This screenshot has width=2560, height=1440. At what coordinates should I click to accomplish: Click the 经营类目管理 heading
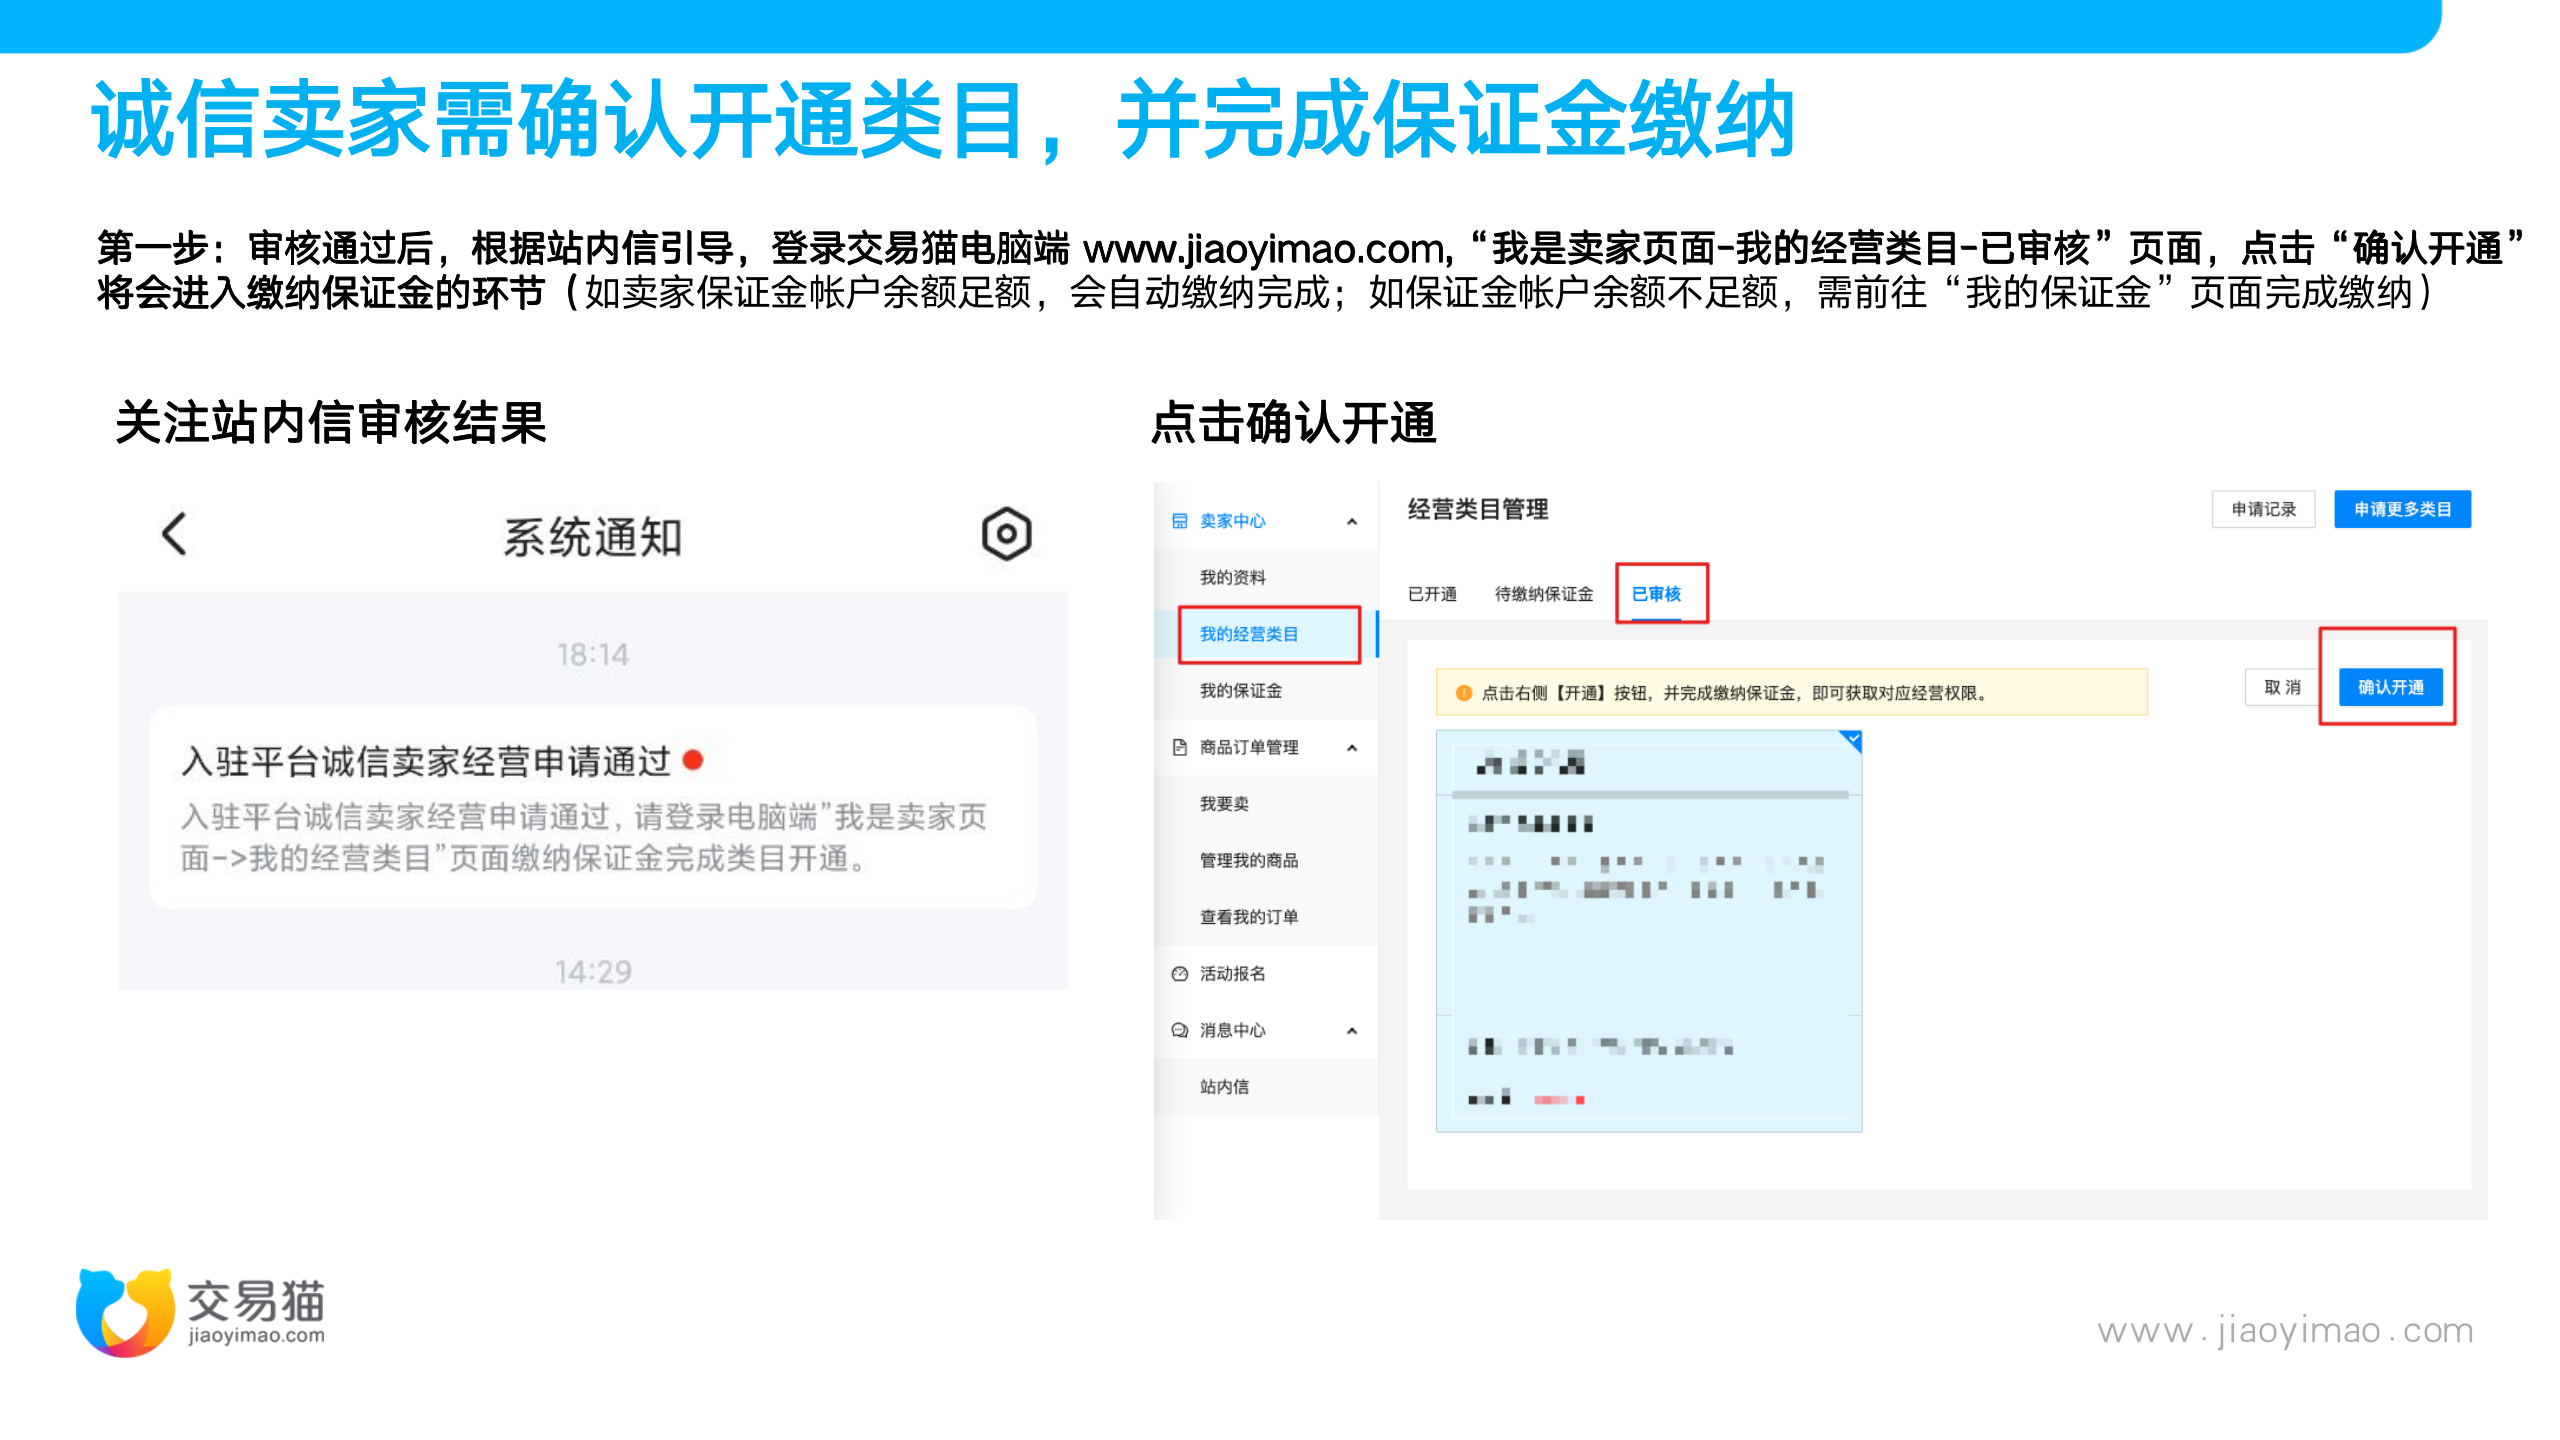coord(1478,509)
